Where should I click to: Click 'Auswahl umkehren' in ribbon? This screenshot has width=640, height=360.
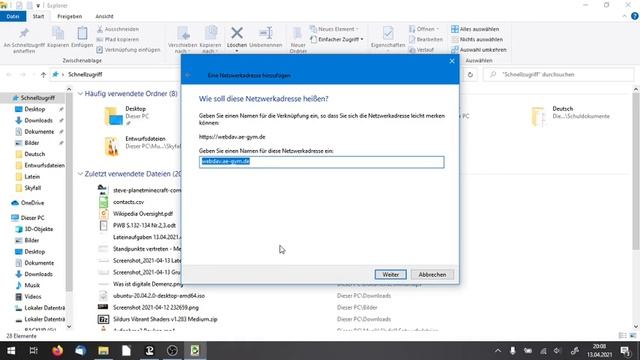tap(479, 50)
